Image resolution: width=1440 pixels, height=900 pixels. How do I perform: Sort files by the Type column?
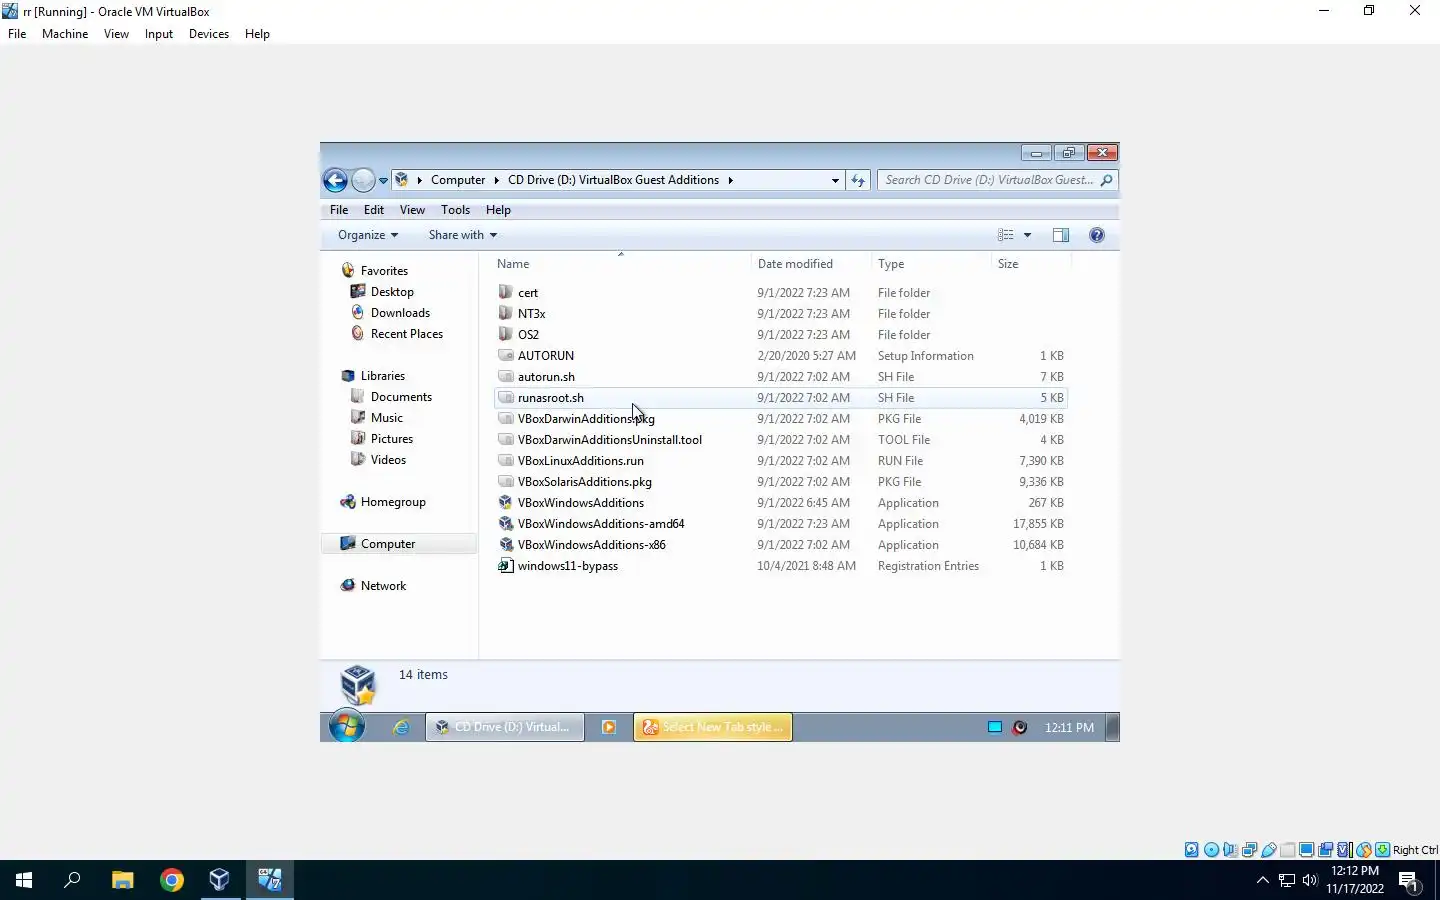pyautogui.click(x=931, y=264)
